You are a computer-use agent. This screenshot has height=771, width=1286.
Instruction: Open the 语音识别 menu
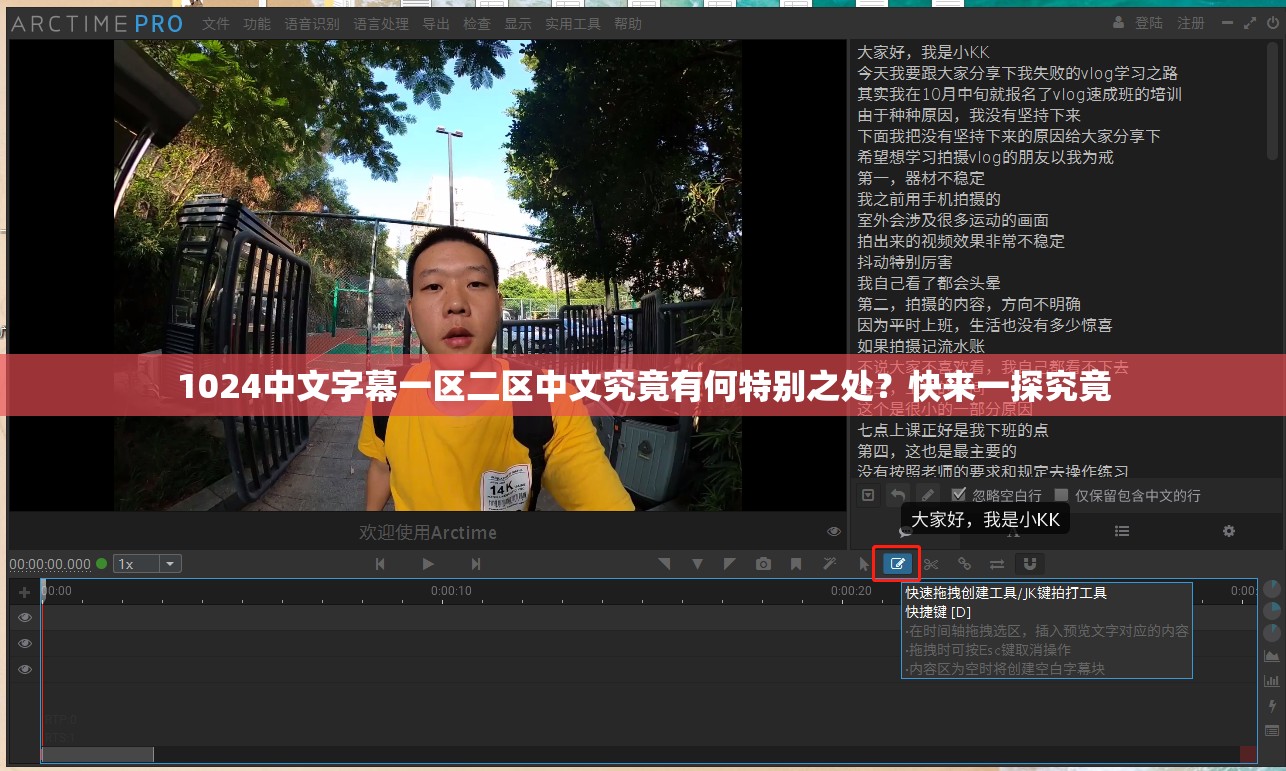[311, 23]
